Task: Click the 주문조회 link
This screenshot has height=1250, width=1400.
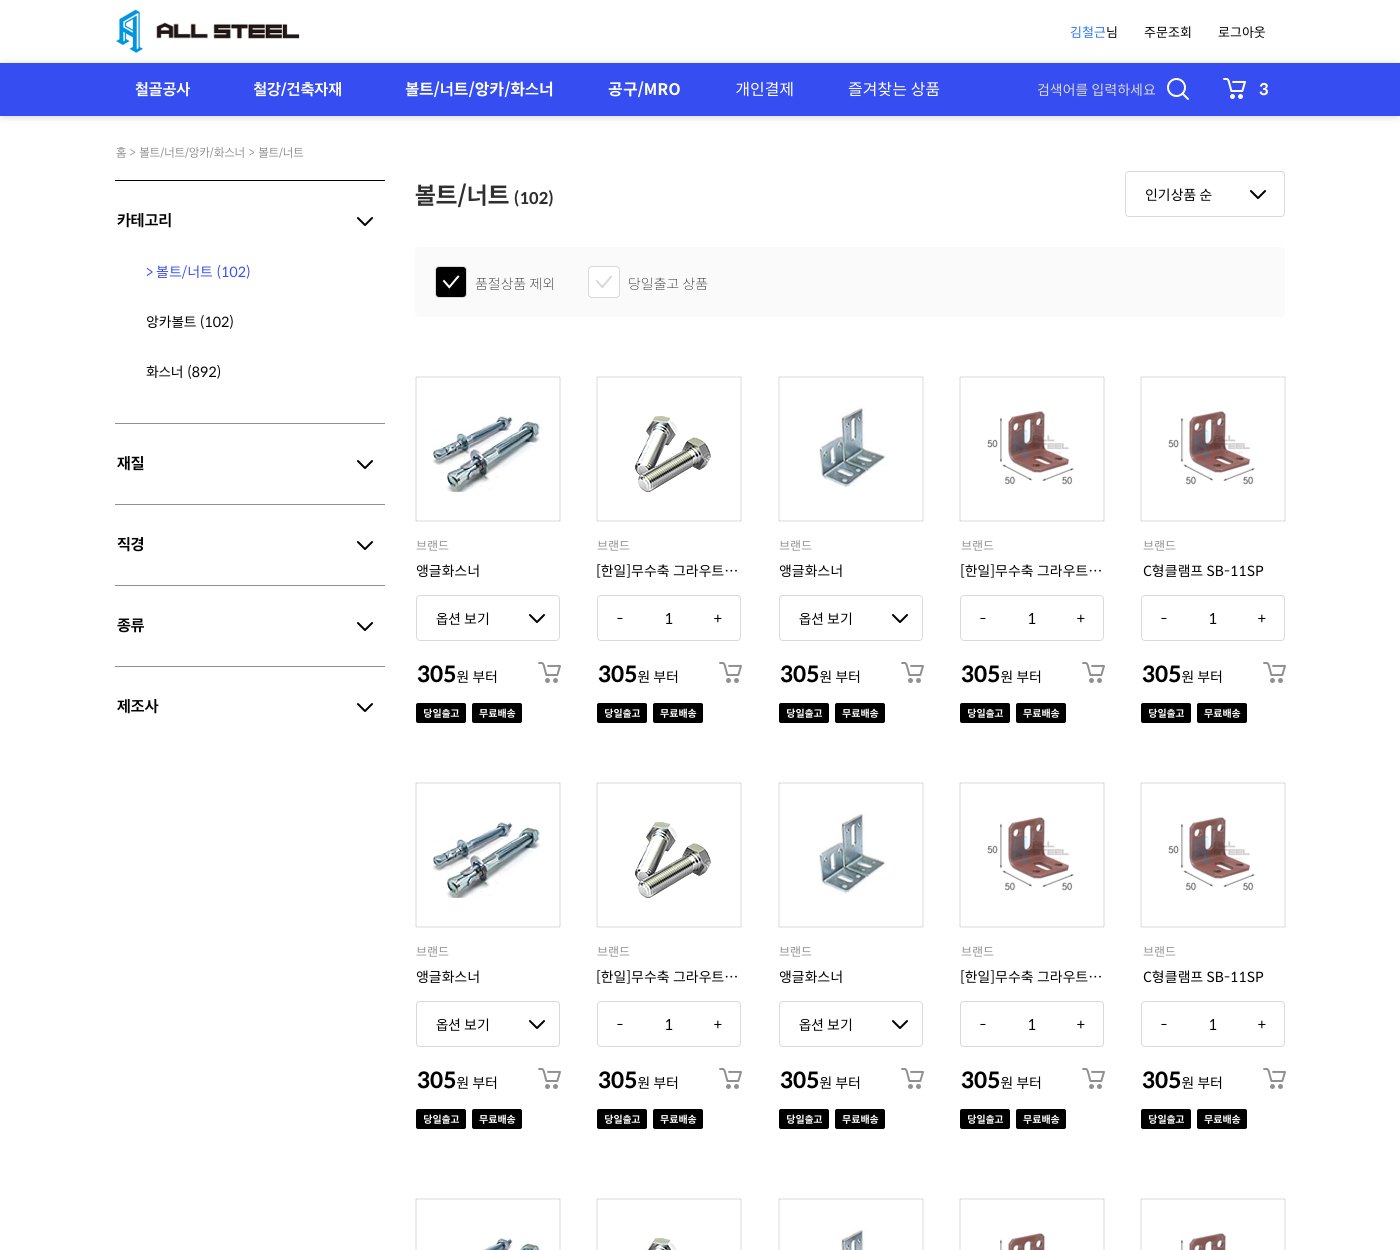Action: click(1168, 32)
